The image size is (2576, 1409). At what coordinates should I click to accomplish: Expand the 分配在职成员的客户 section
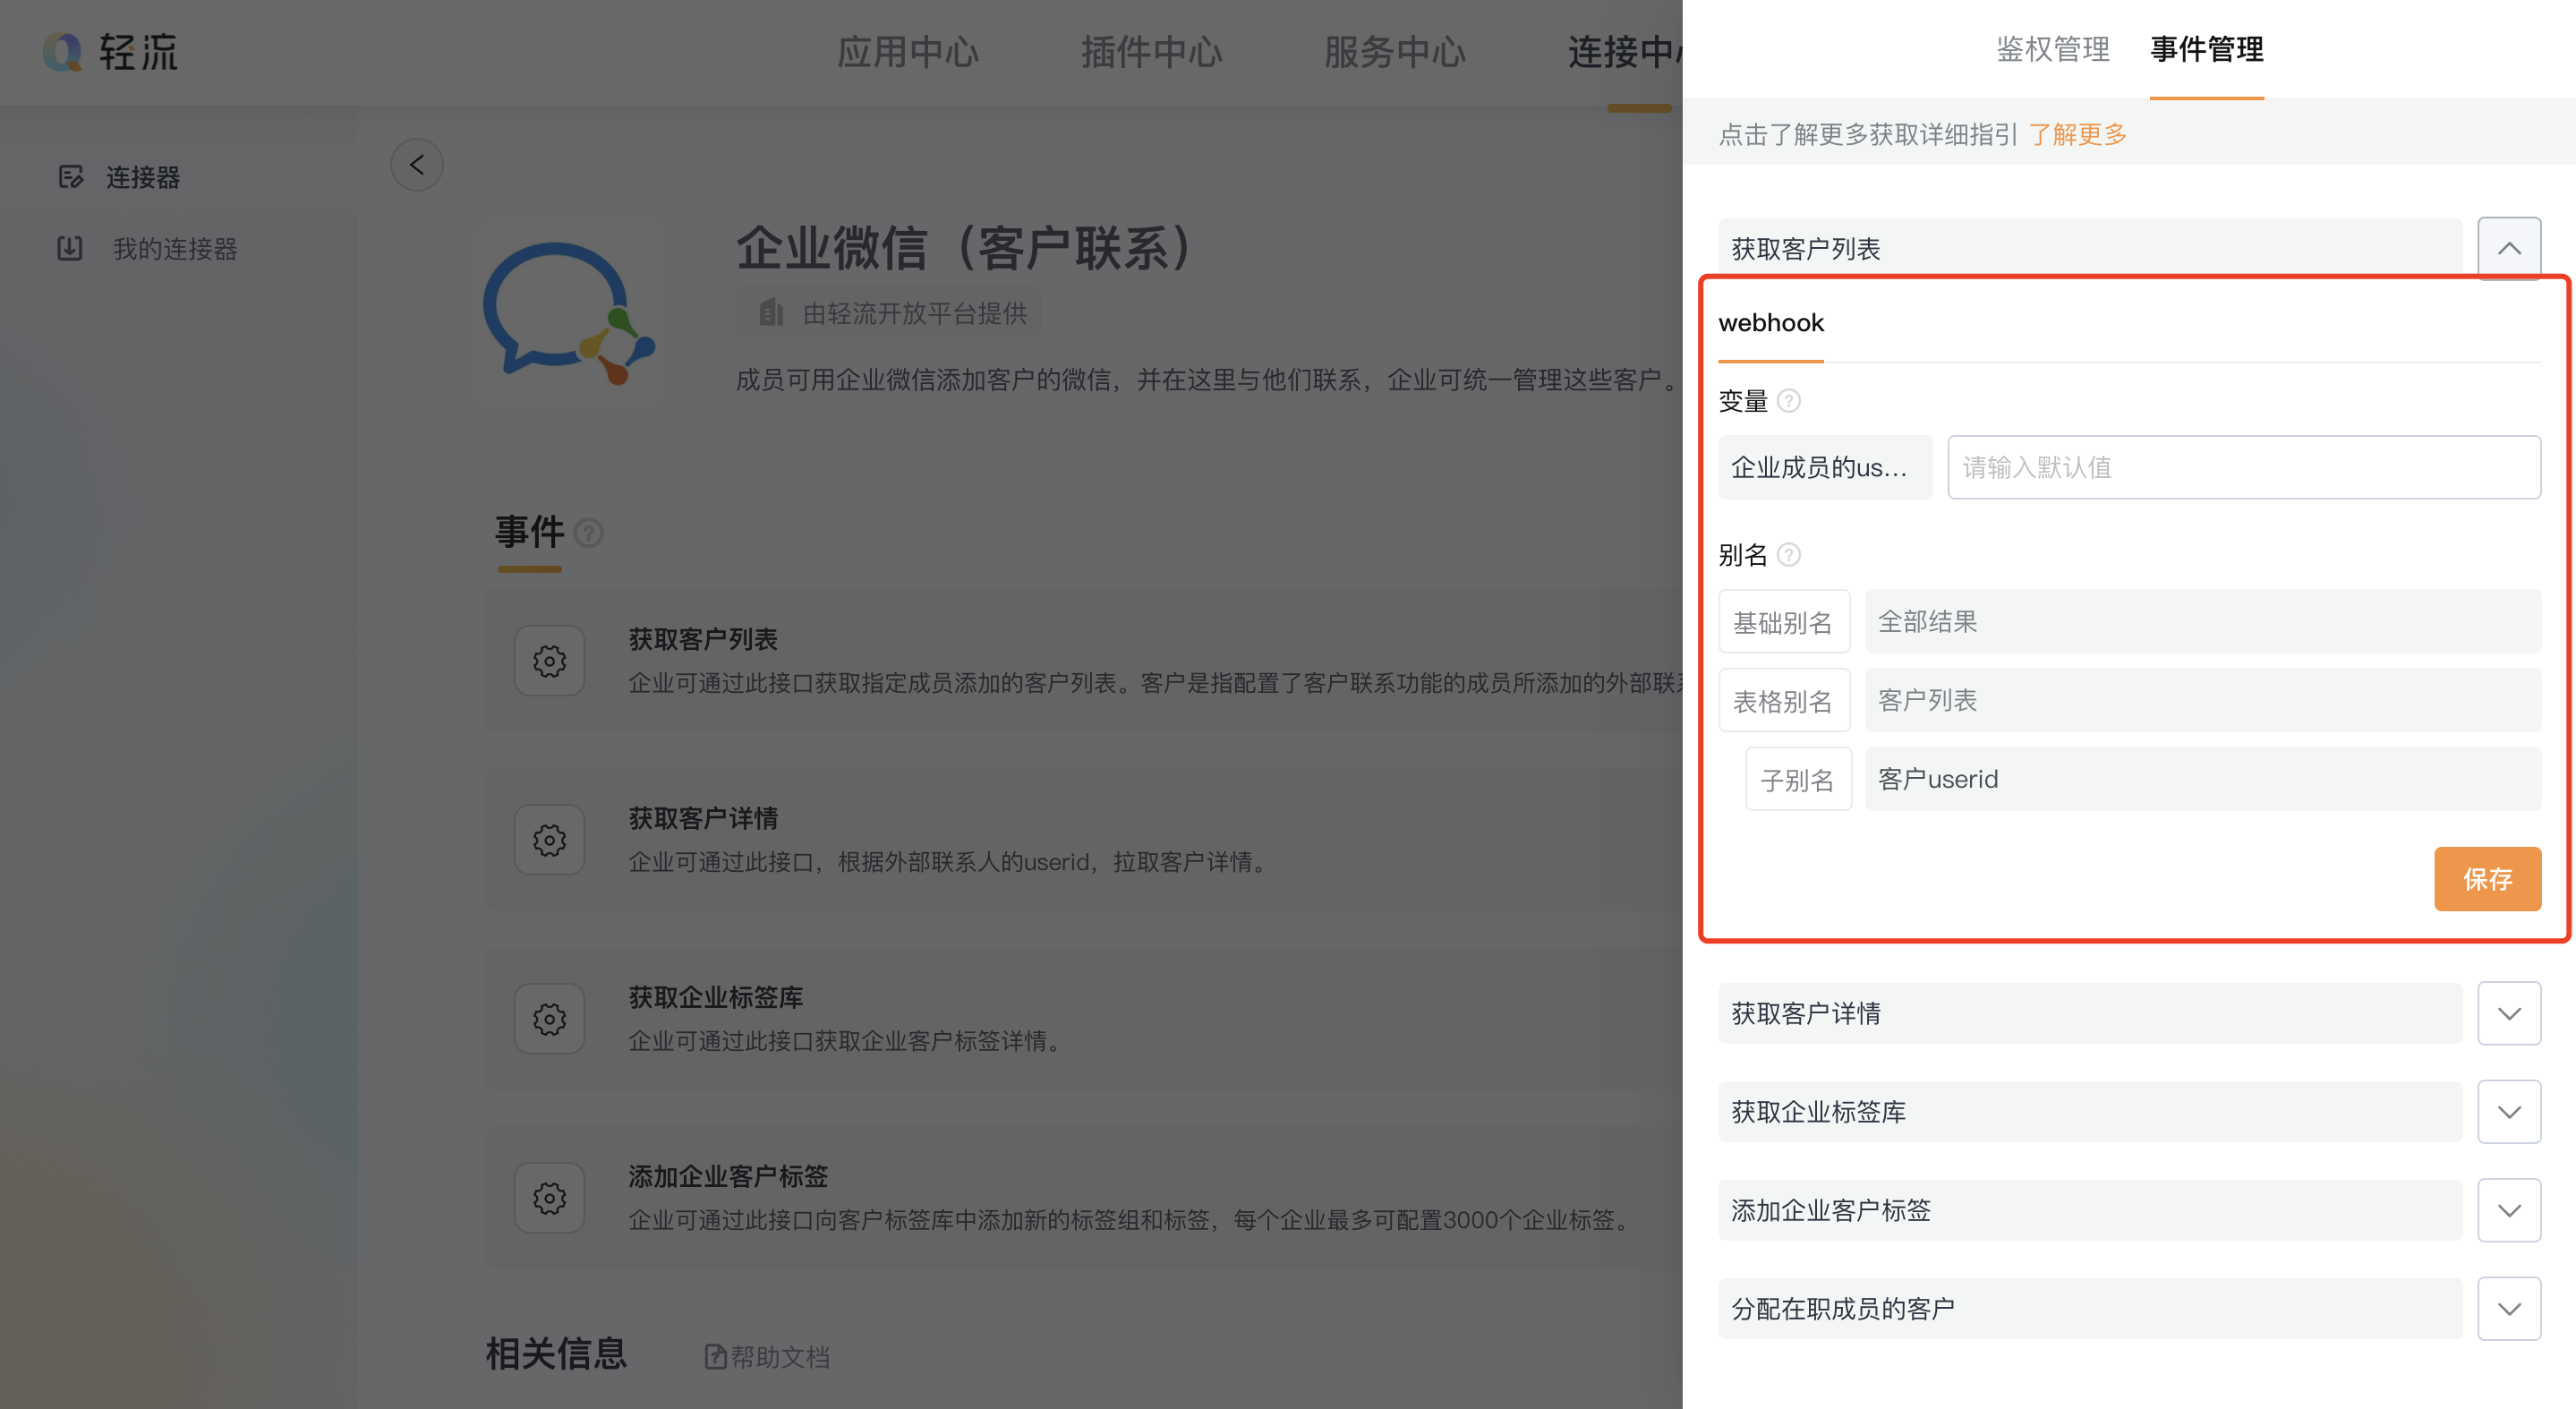tap(2509, 1309)
